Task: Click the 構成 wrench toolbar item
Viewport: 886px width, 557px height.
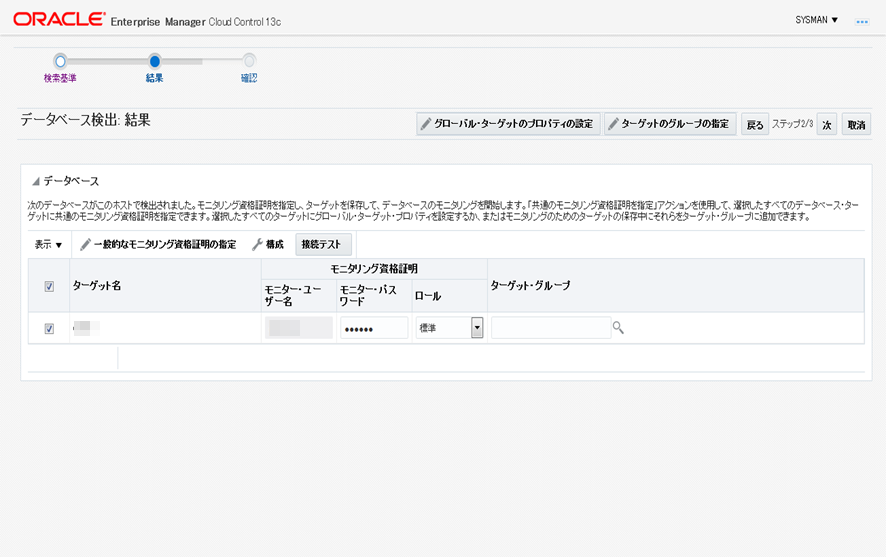Action: (x=268, y=245)
